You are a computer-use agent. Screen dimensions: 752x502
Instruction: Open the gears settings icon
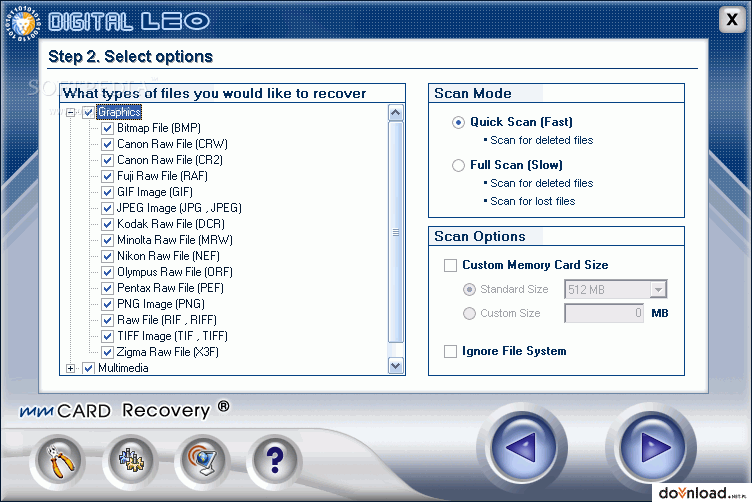(x=131, y=462)
